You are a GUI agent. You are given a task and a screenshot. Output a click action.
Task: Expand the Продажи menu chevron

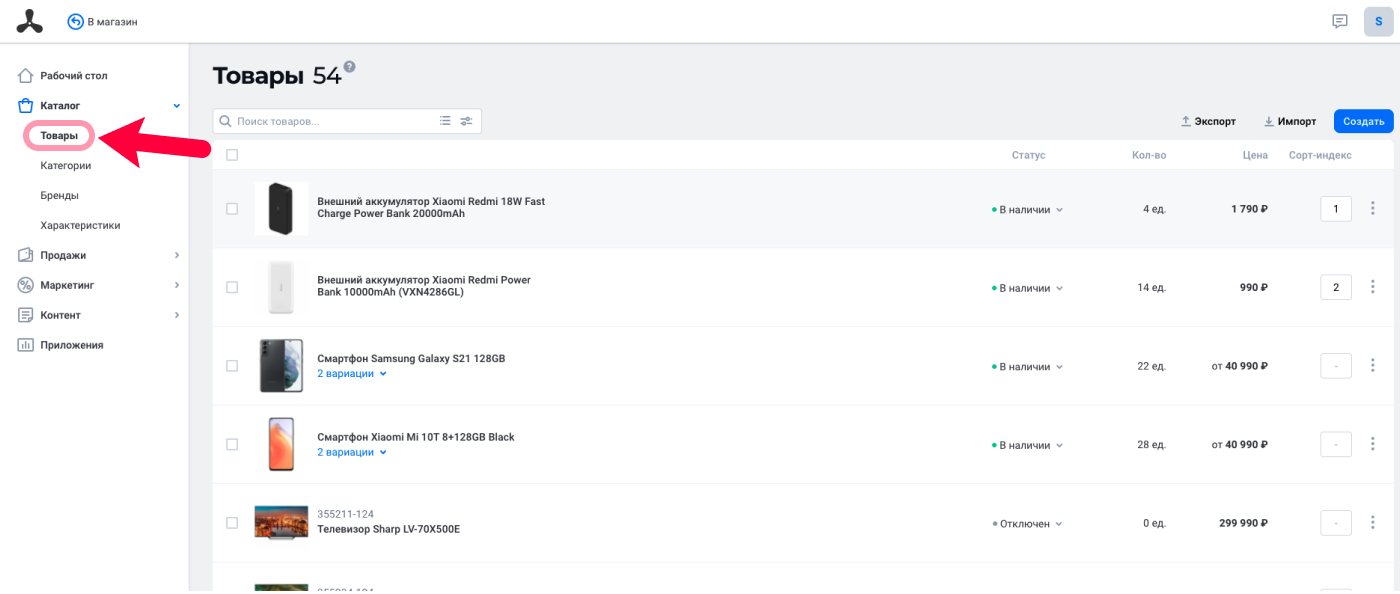coord(176,255)
